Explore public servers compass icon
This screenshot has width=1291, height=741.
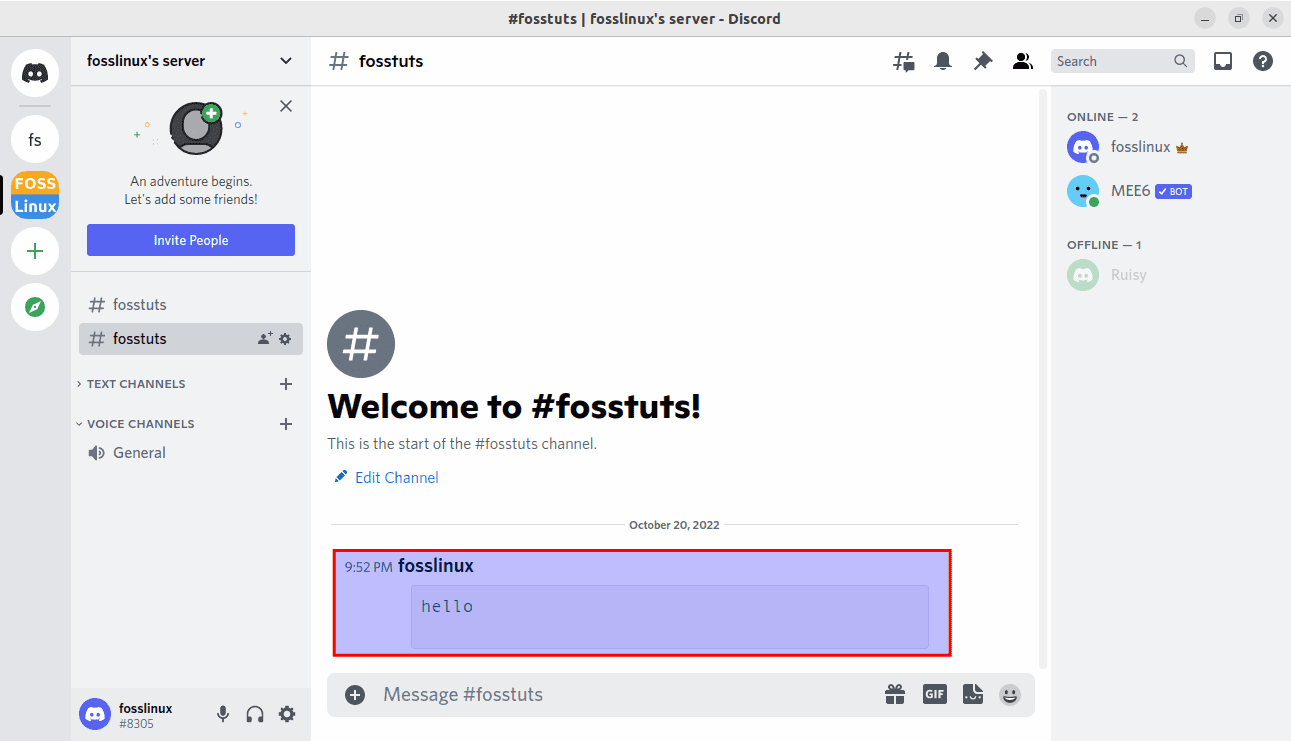(x=35, y=307)
